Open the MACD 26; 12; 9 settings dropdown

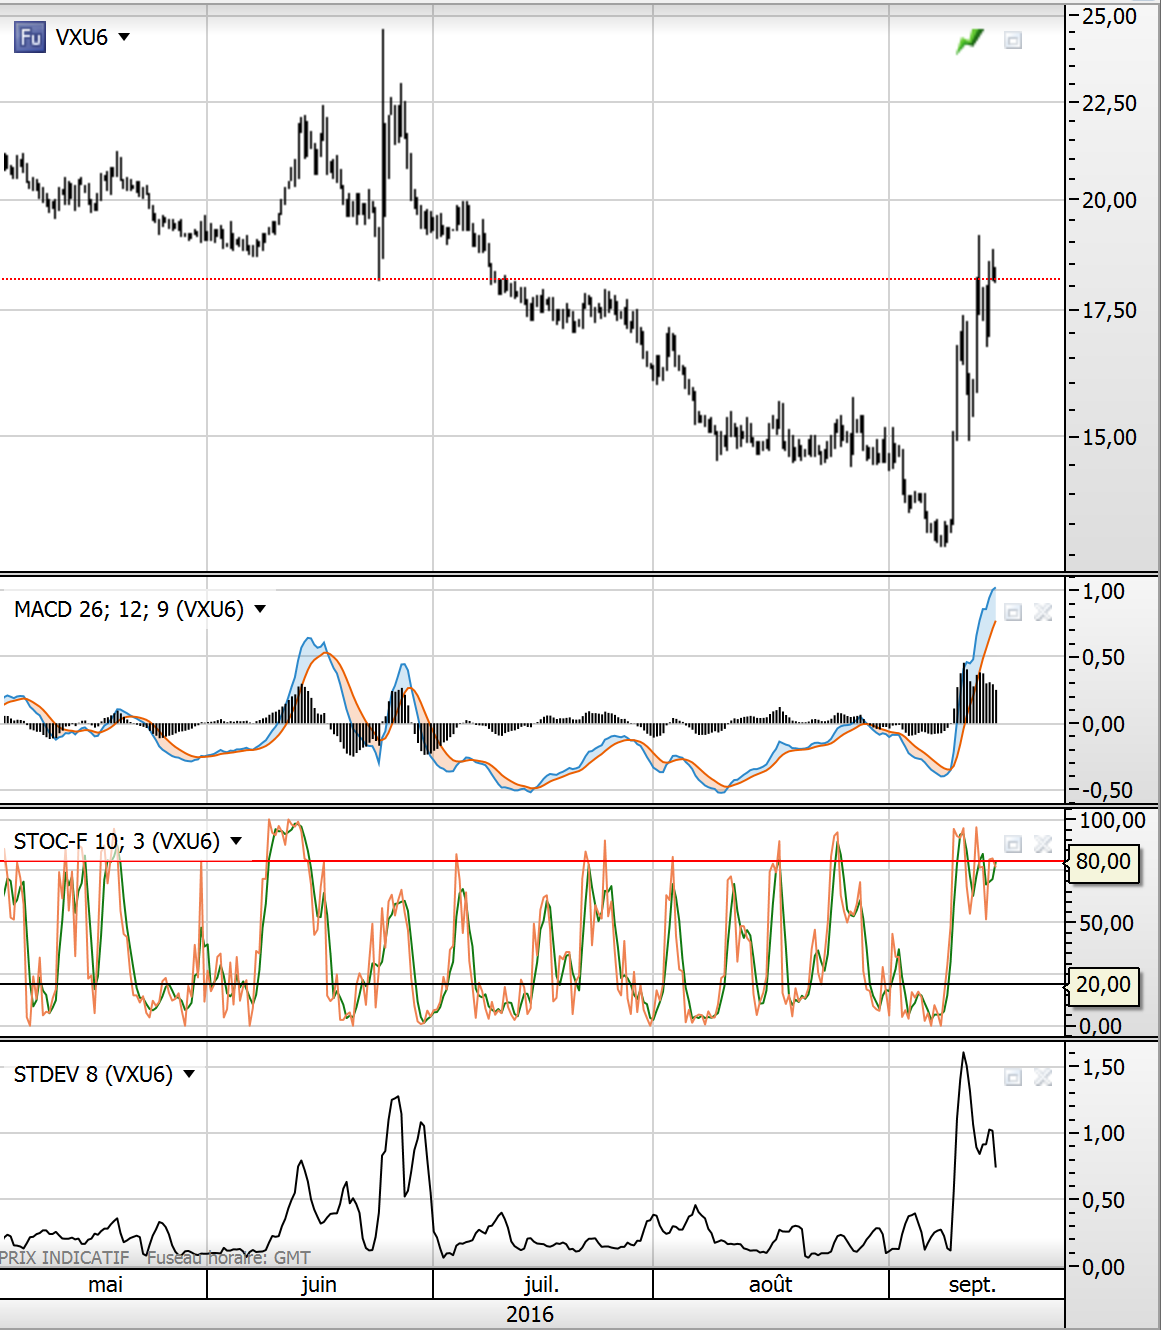pyautogui.click(x=260, y=609)
